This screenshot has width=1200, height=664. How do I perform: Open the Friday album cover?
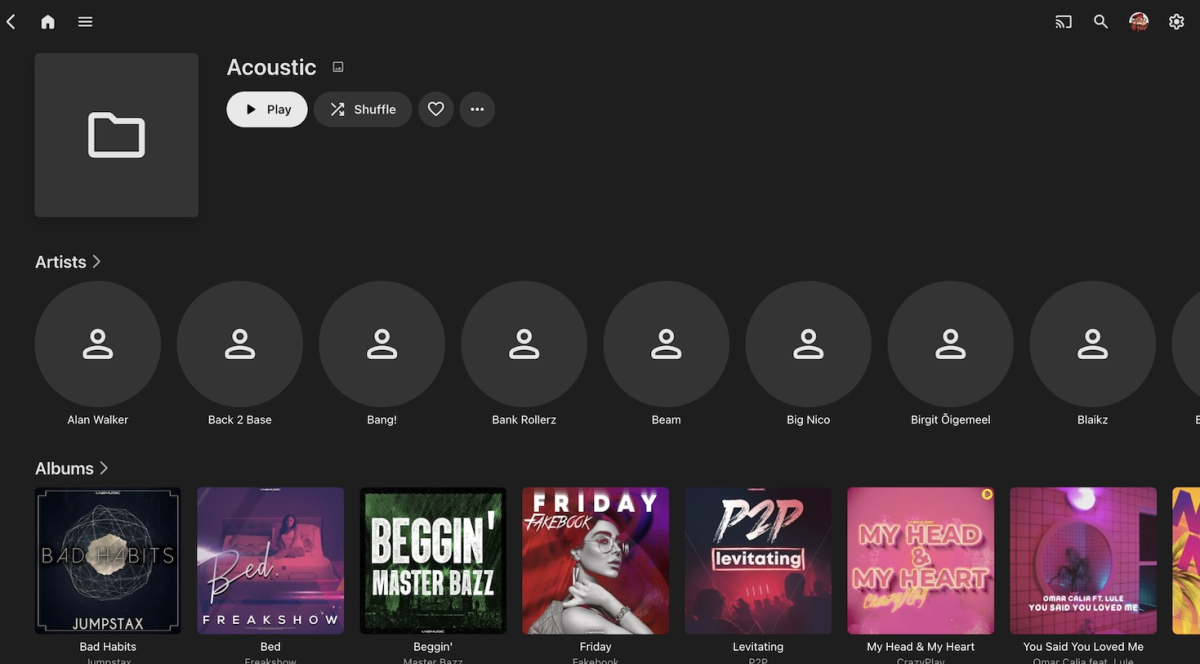(x=595, y=561)
